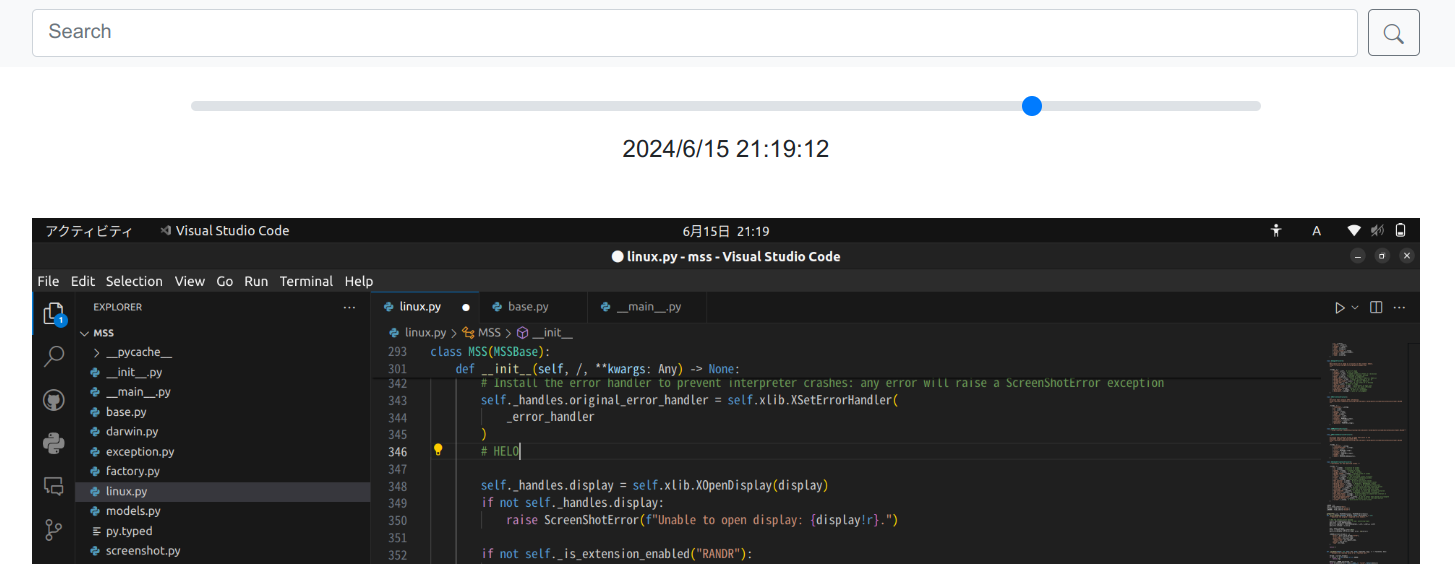Viewport: 1455px width, 564px height.
Task: Open the Selection menu
Action: click(x=134, y=281)
